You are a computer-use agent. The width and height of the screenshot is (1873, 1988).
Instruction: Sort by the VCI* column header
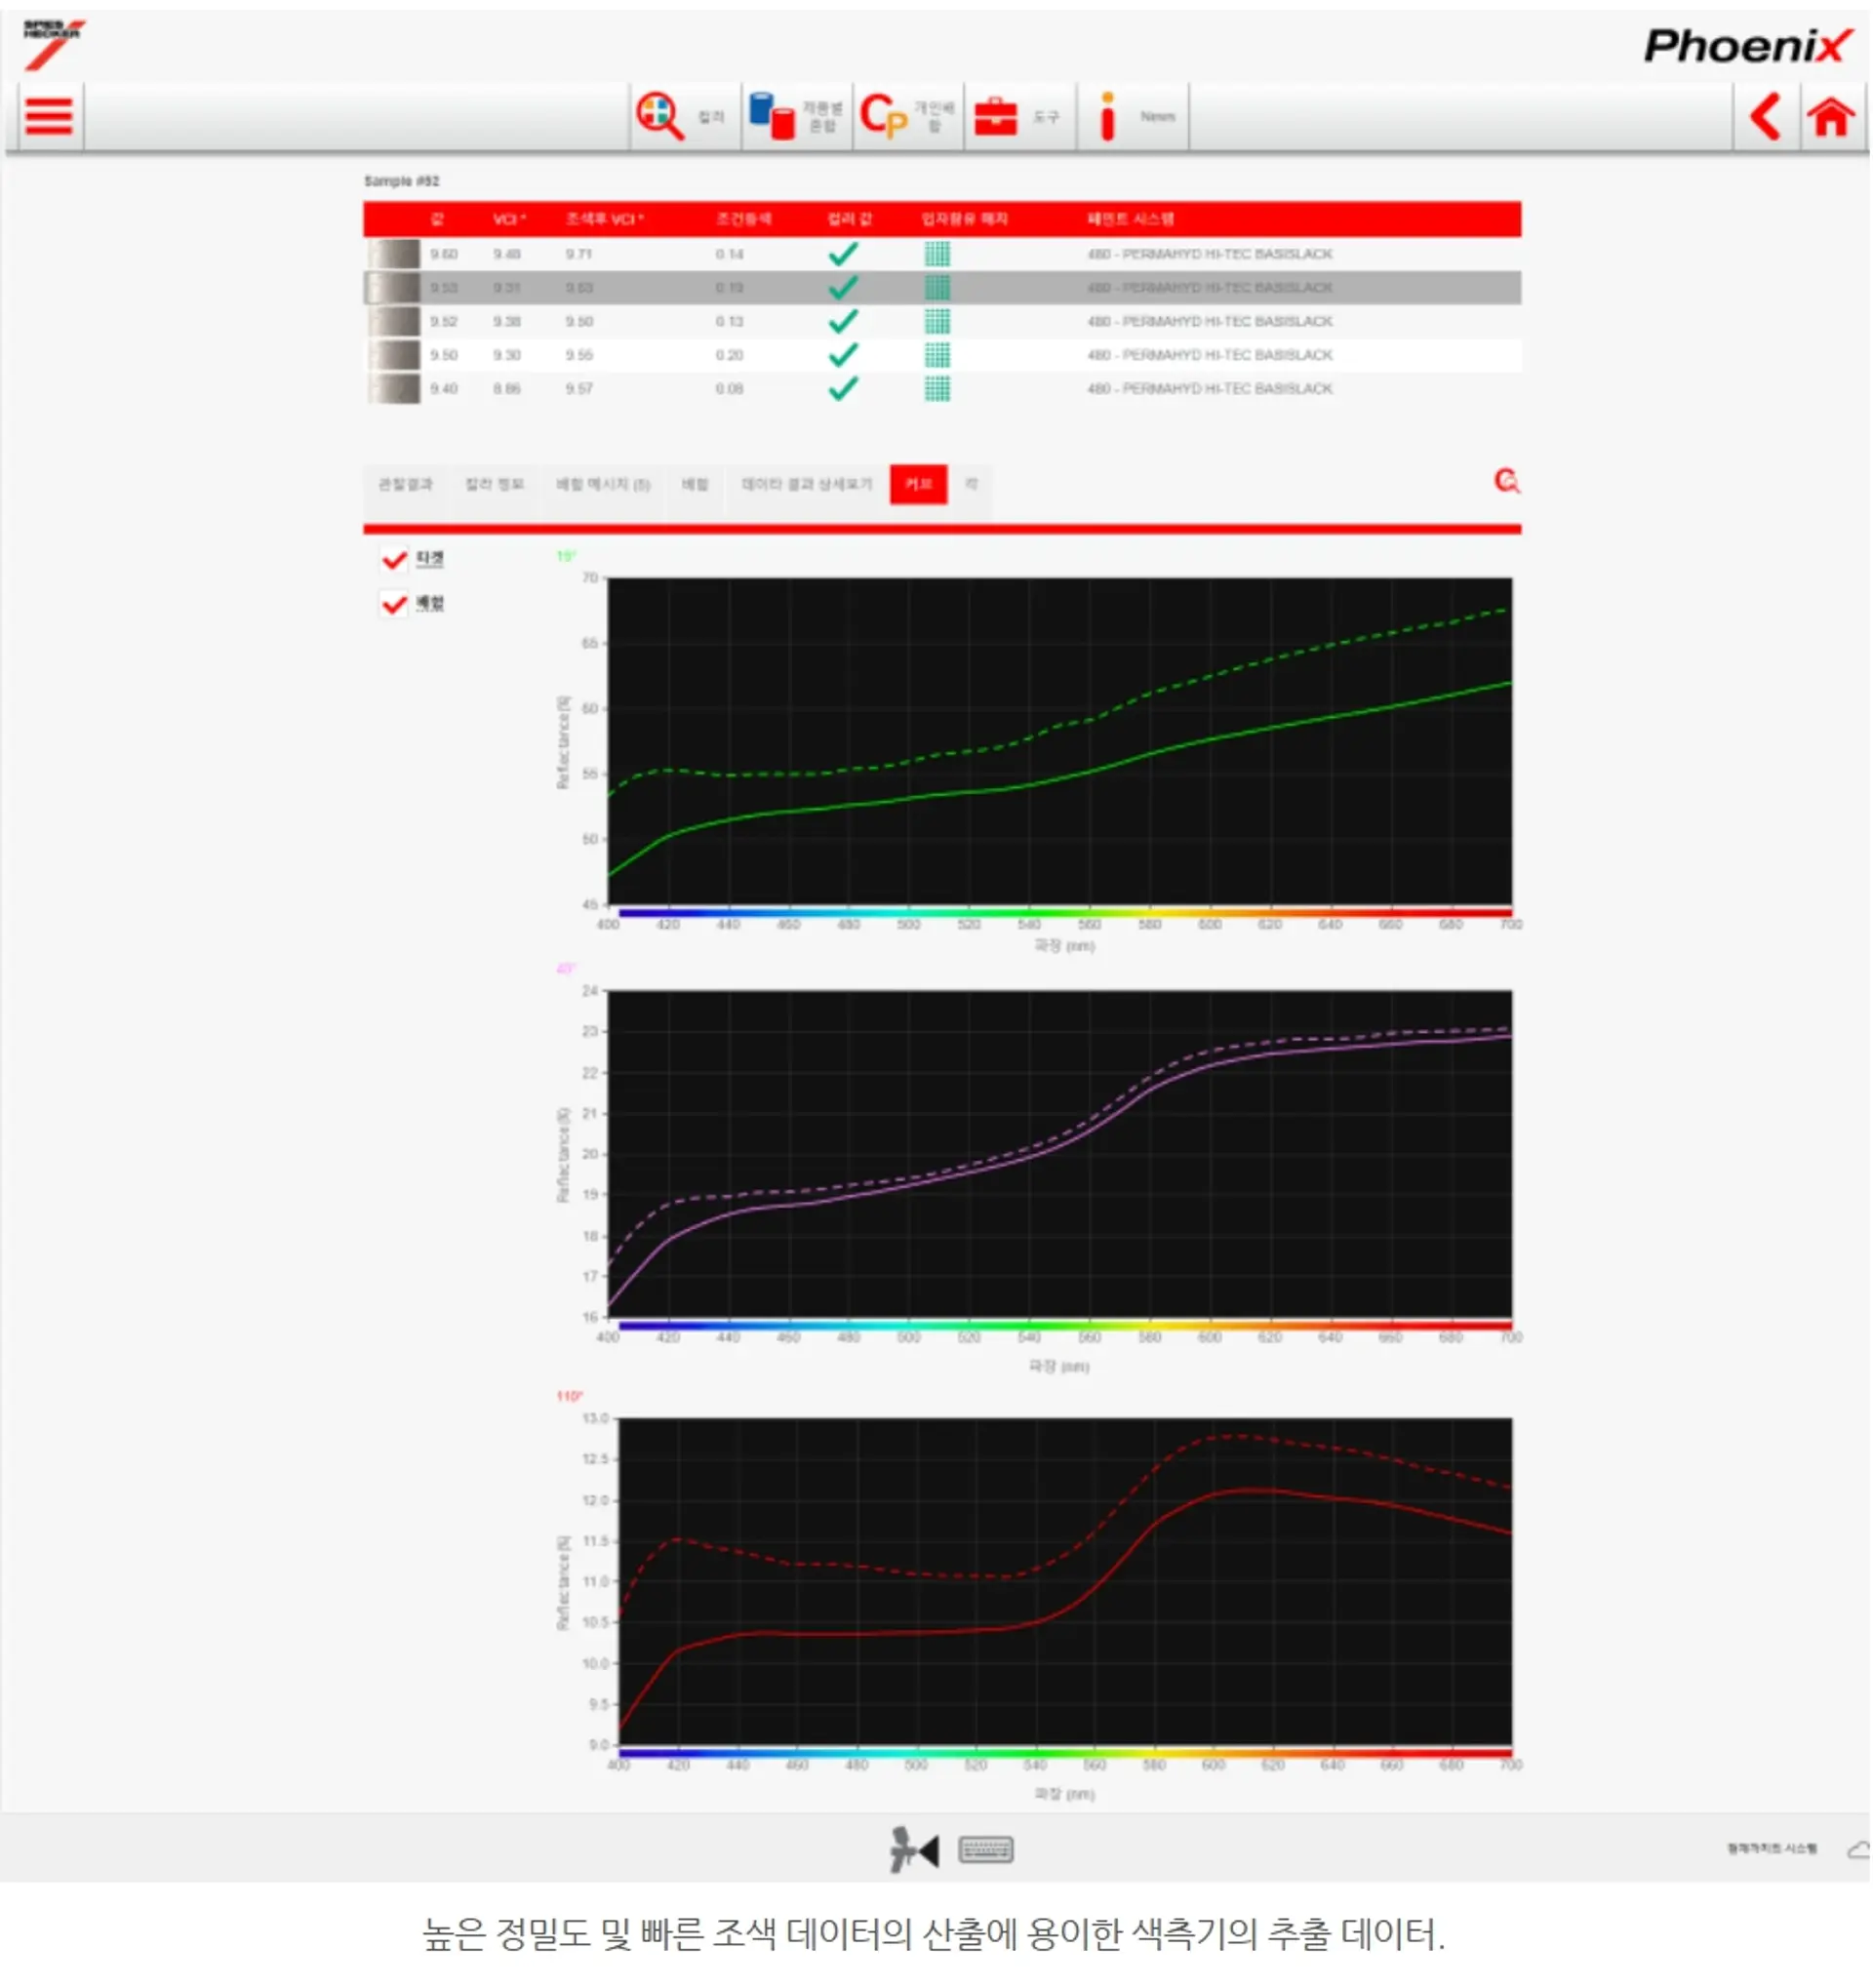point(508,219)
